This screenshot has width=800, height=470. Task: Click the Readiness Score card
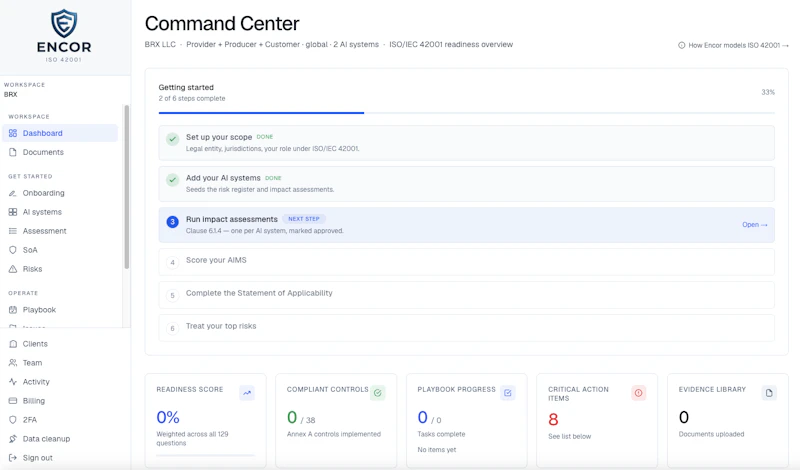pos(206,420)
